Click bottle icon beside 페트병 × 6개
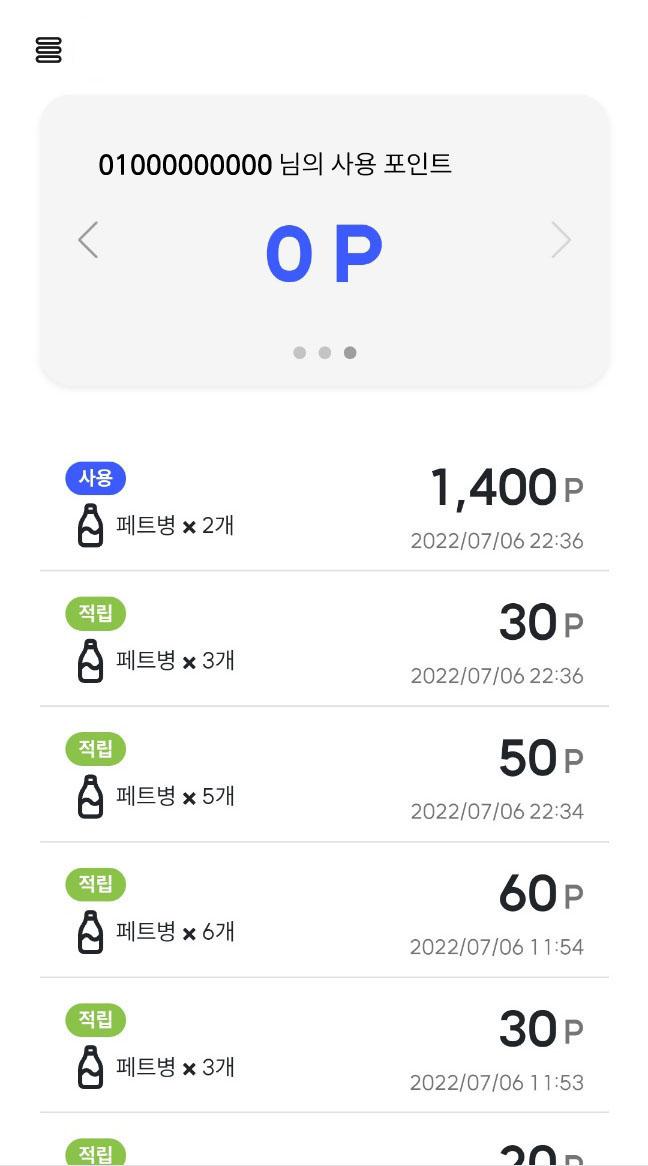This screenshot has height=1166, width=648. click(x=91, y=932)
